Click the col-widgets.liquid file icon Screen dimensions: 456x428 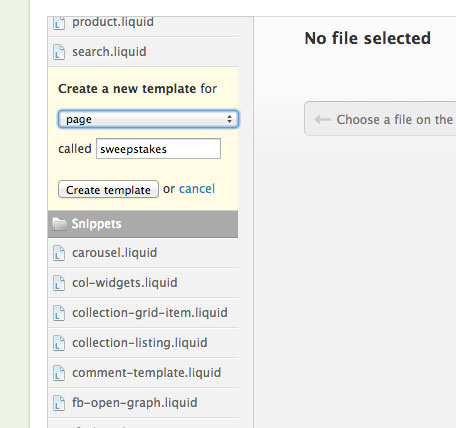[59, 283]
